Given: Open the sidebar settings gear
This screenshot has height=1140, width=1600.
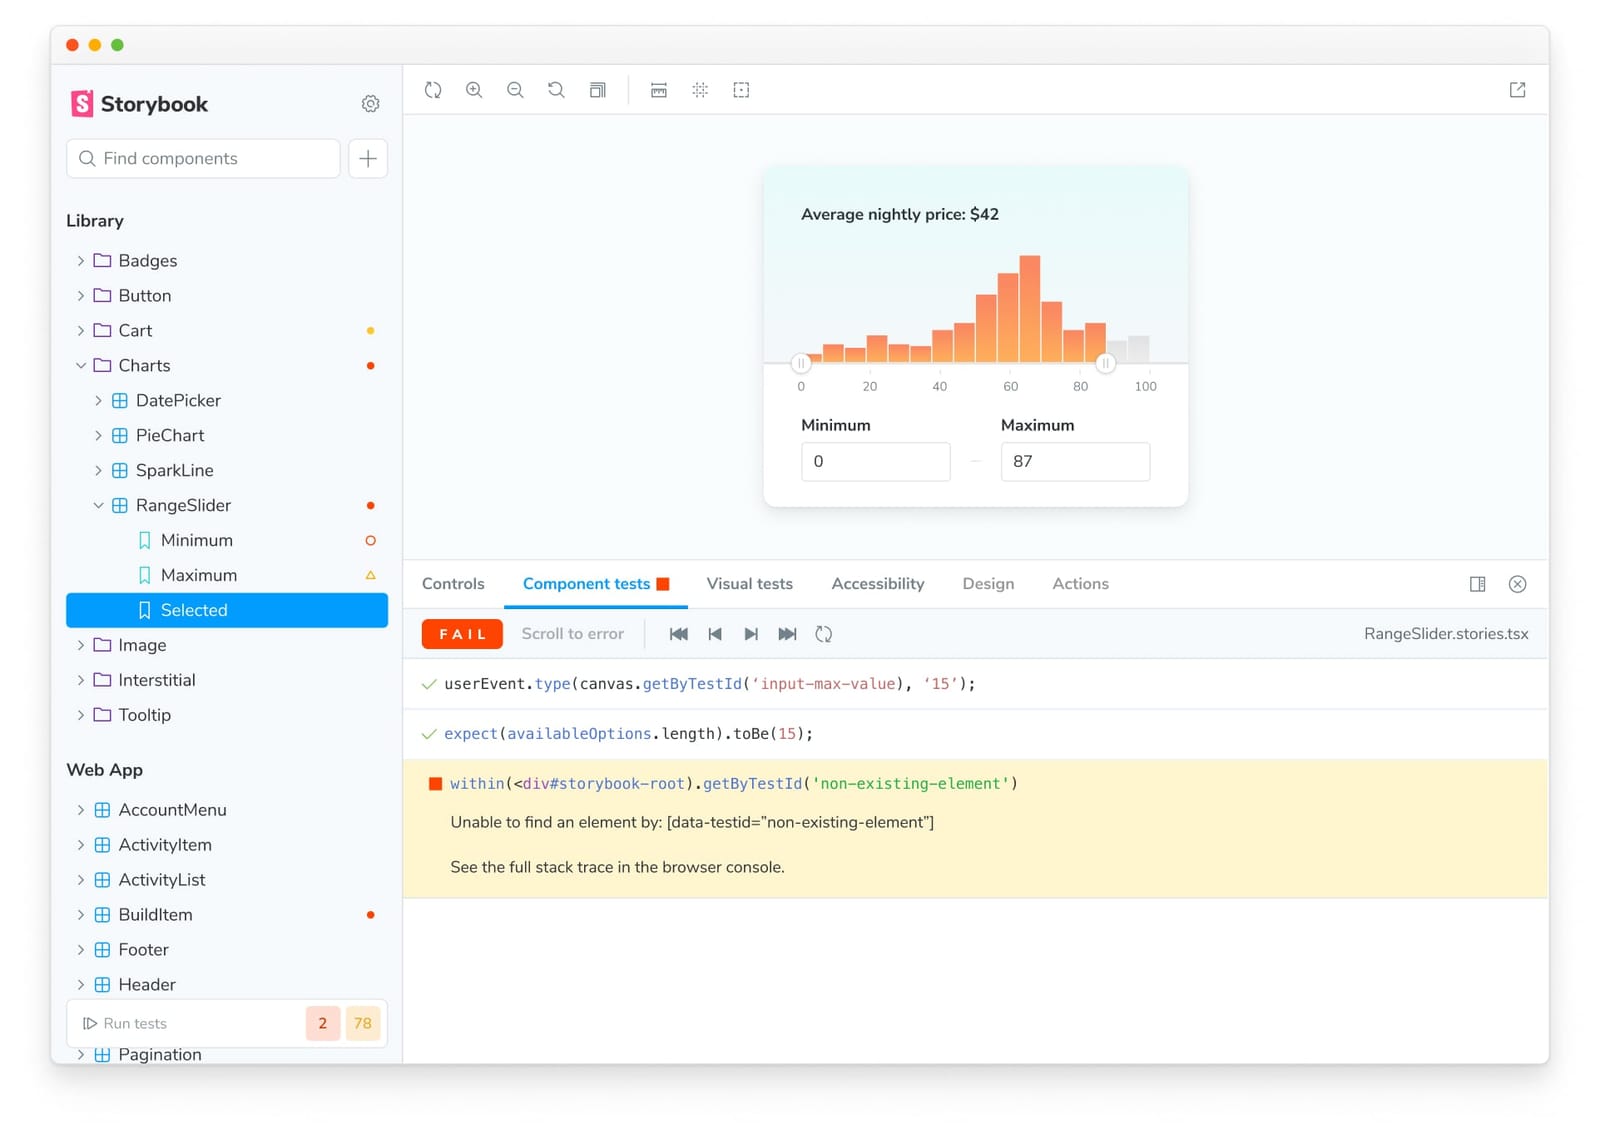Looking at the screenshot, I should [370, 104].
